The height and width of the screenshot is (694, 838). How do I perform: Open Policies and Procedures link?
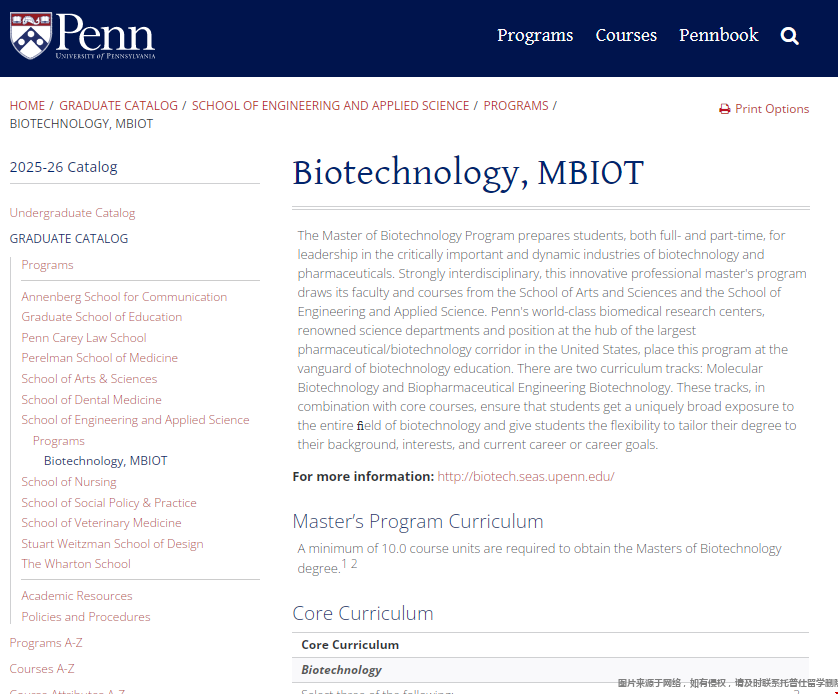86,617
